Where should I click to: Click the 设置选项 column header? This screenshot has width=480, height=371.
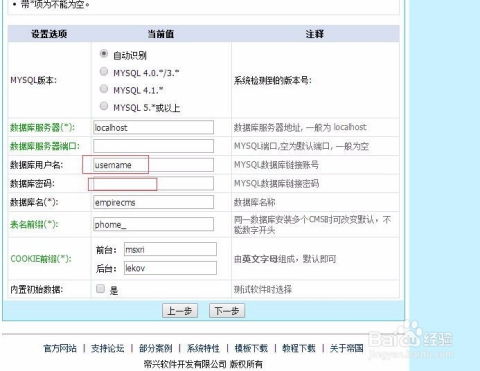click(x=49, y=34)
